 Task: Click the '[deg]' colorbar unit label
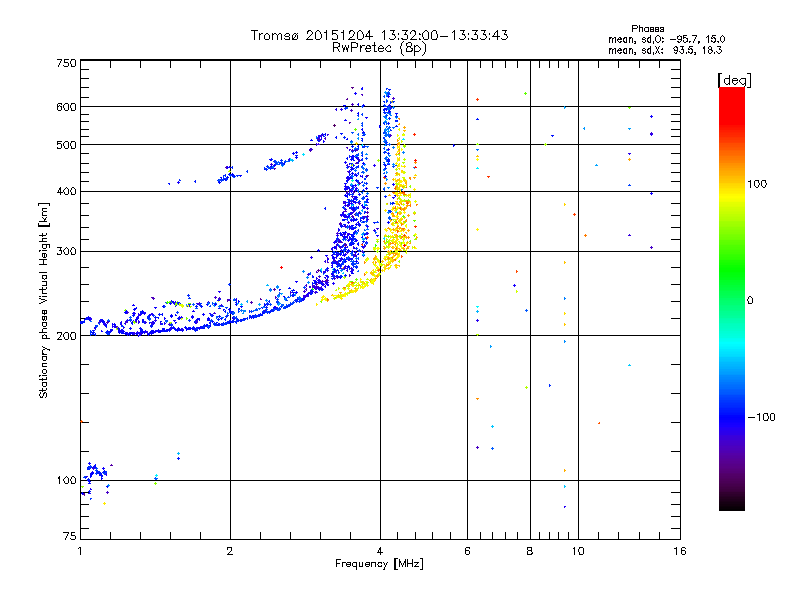pos(734,80)
